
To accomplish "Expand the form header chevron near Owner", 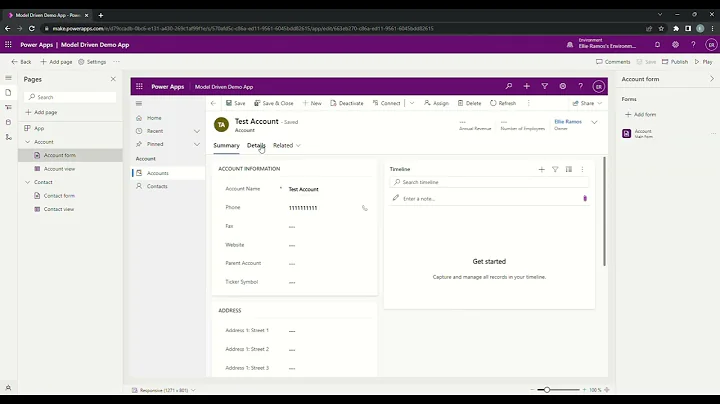I will coord(594,123).
